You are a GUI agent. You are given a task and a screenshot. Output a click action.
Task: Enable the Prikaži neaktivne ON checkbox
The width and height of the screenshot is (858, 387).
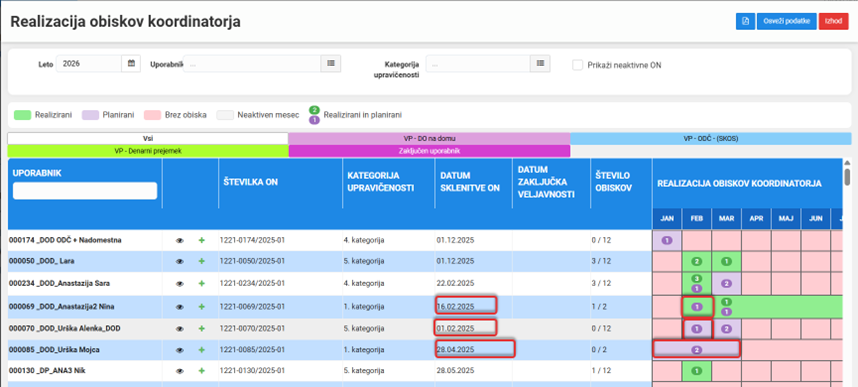pos(577,65)
